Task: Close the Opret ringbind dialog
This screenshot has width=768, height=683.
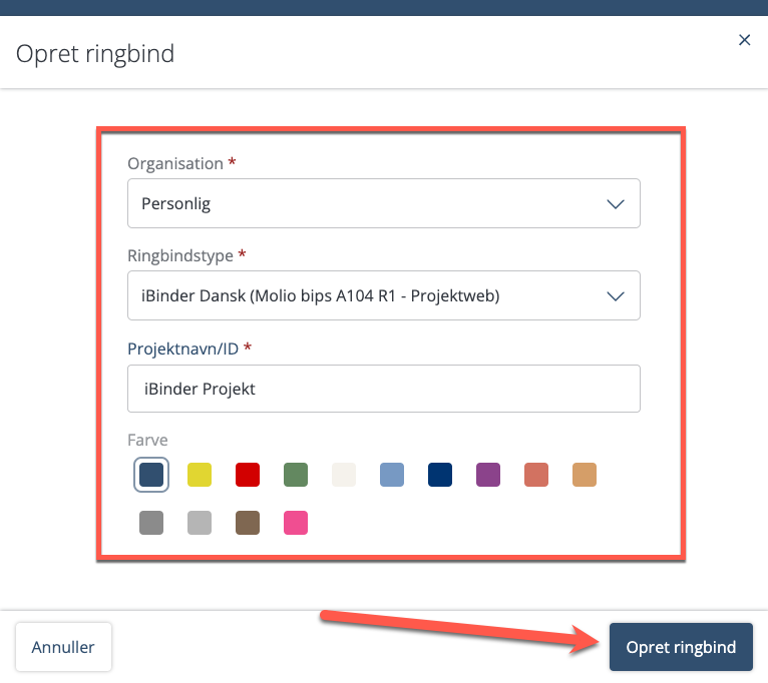Action: [744, 40]
